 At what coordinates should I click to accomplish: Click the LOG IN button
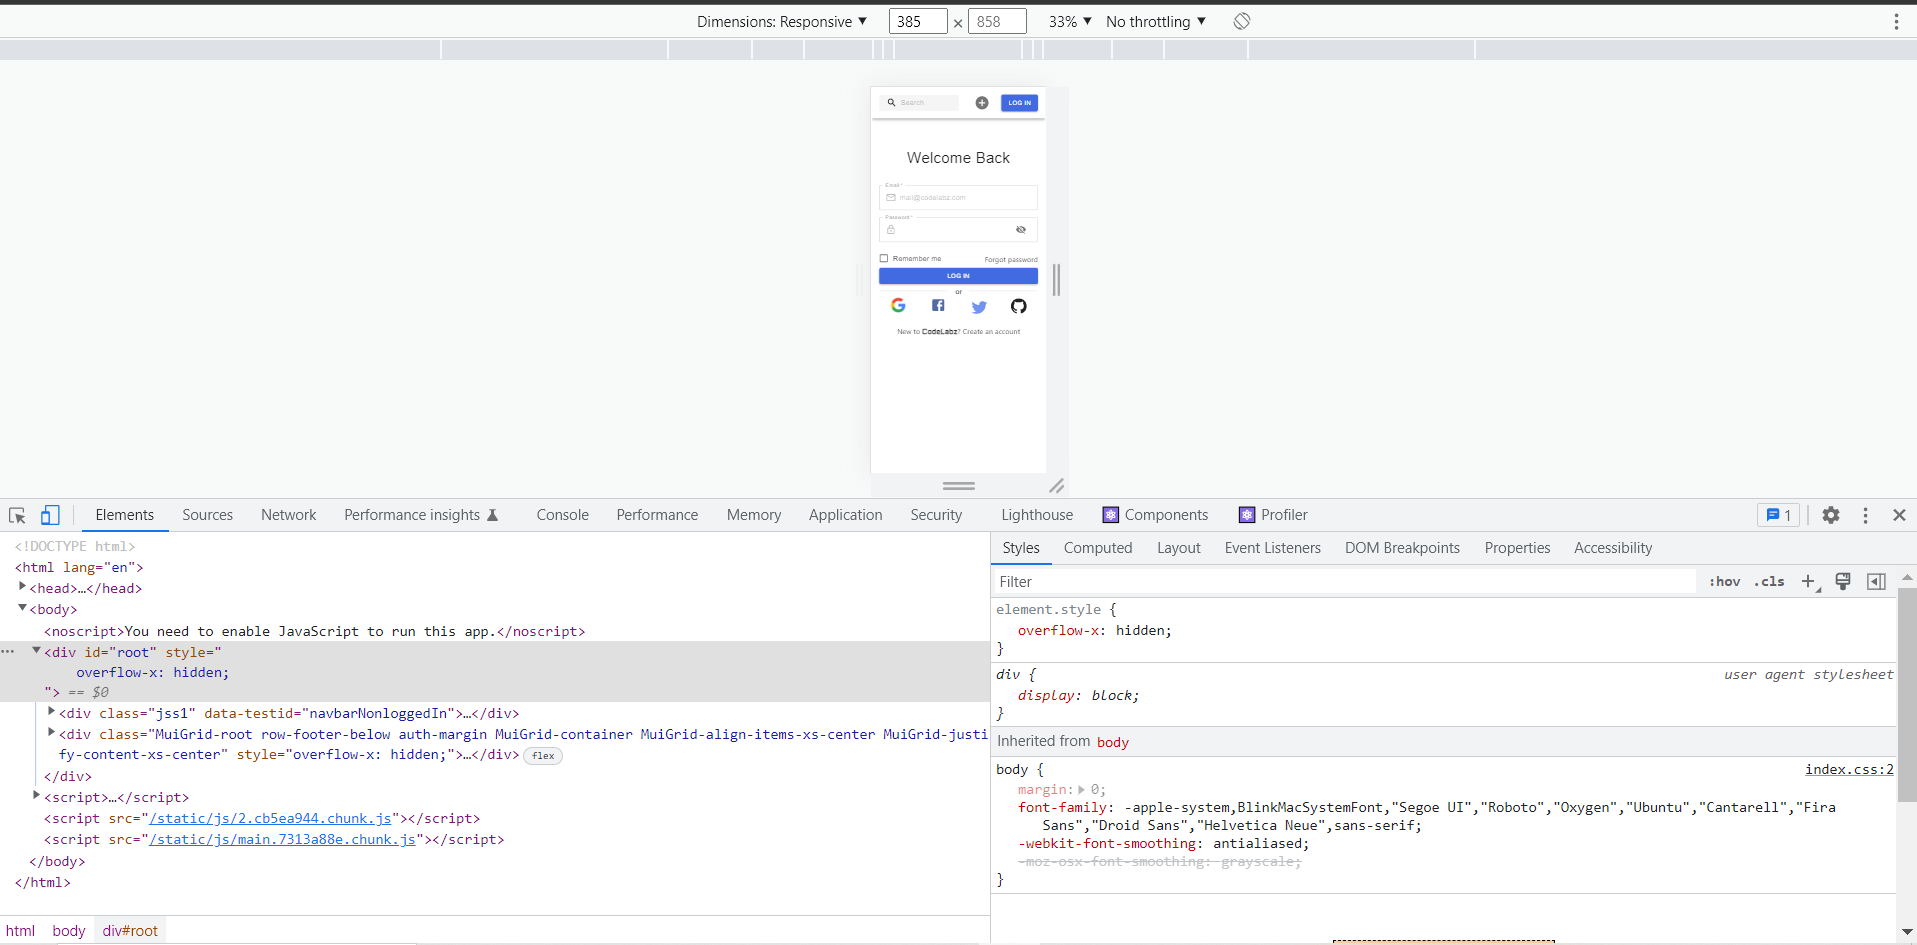tap(958, 276)
